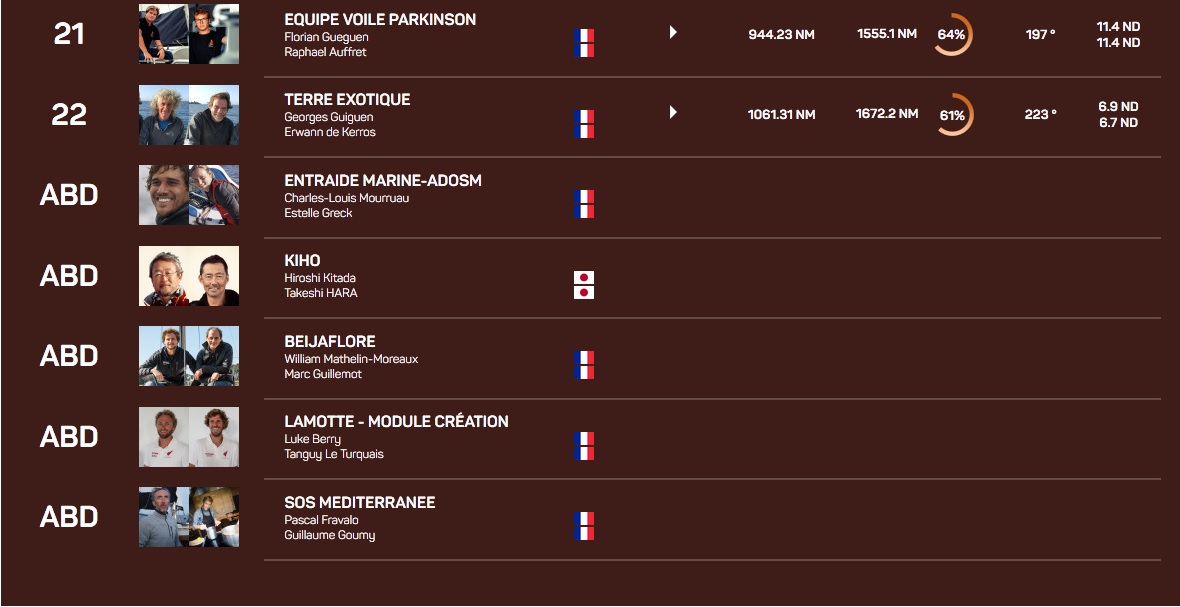
Task: Click French flag beside Beijaflore
Action: [x=584, y=365]
